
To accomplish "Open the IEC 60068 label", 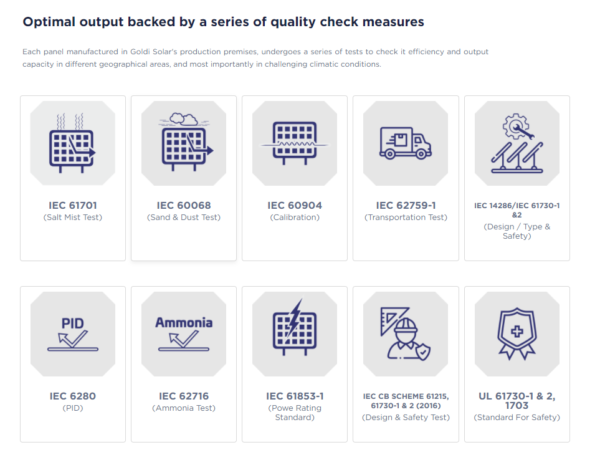I will click(184, 205).
